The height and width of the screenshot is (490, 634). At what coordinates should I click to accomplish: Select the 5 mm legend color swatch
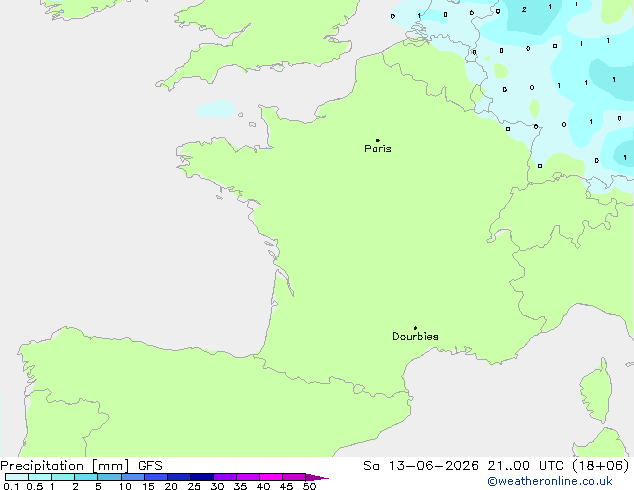(109, 477)
